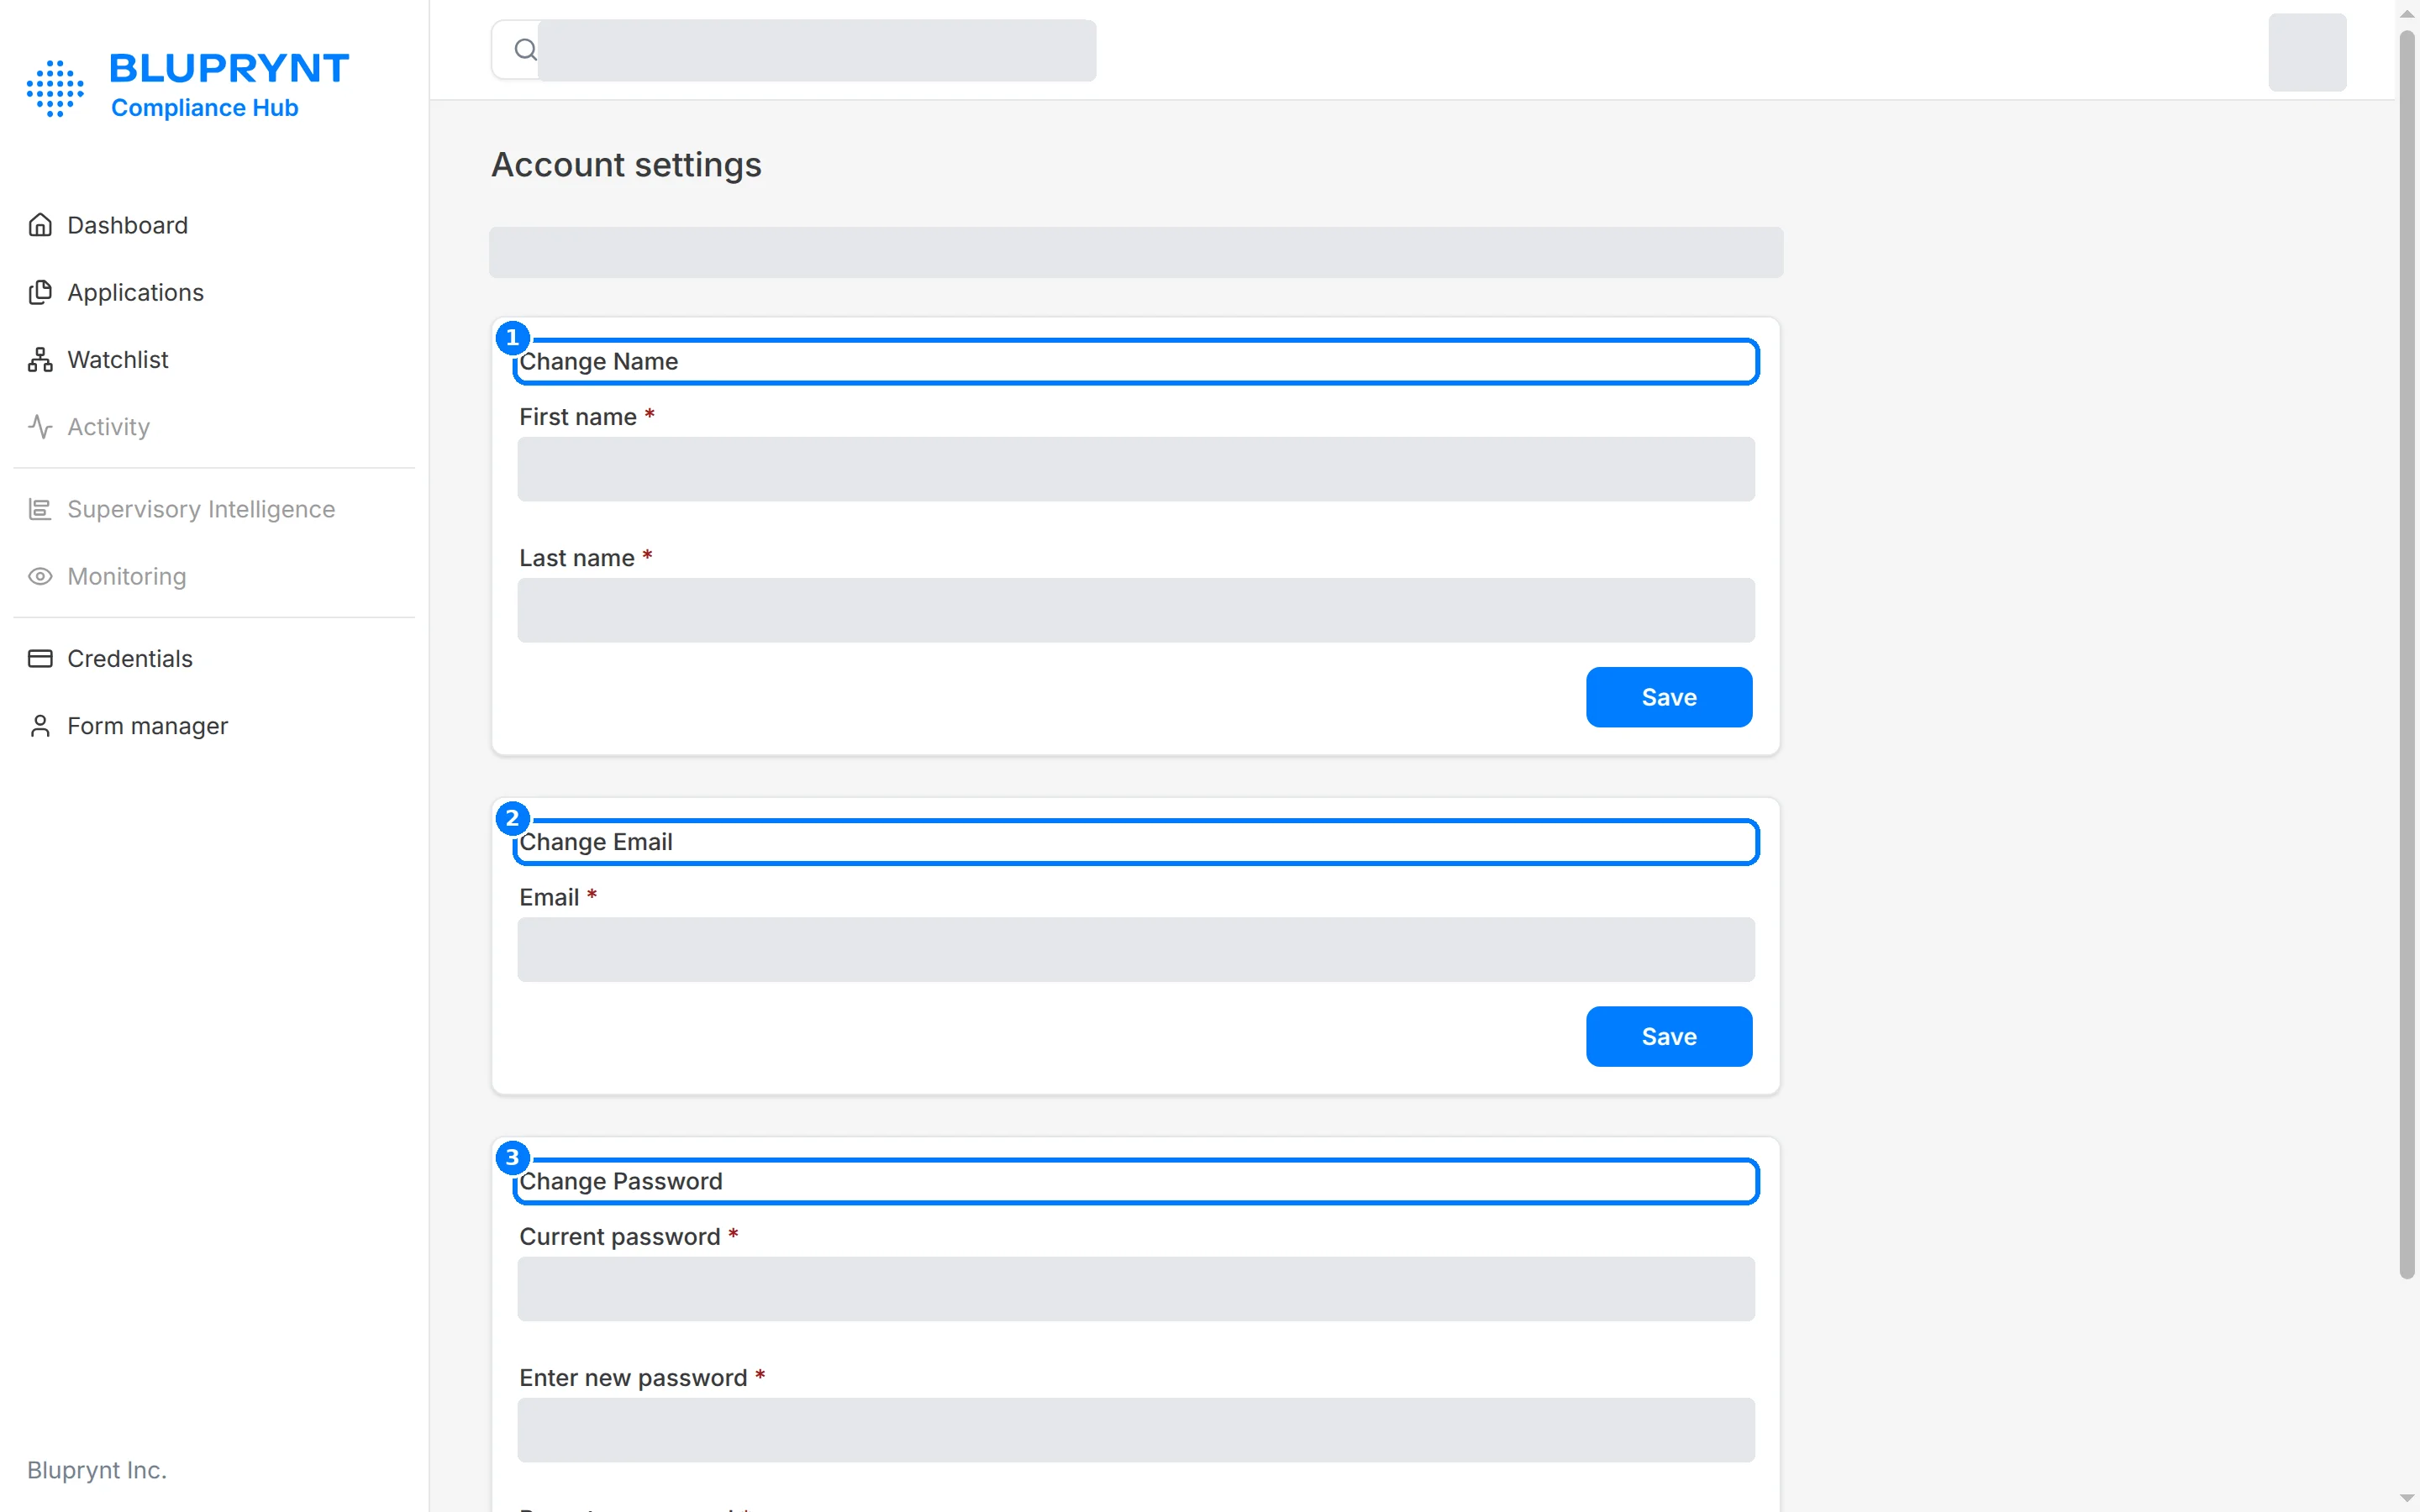2420x1512 pixels.
Task: Click the Change Email heading
Action: pyautogui.click(x=596, y=842)
